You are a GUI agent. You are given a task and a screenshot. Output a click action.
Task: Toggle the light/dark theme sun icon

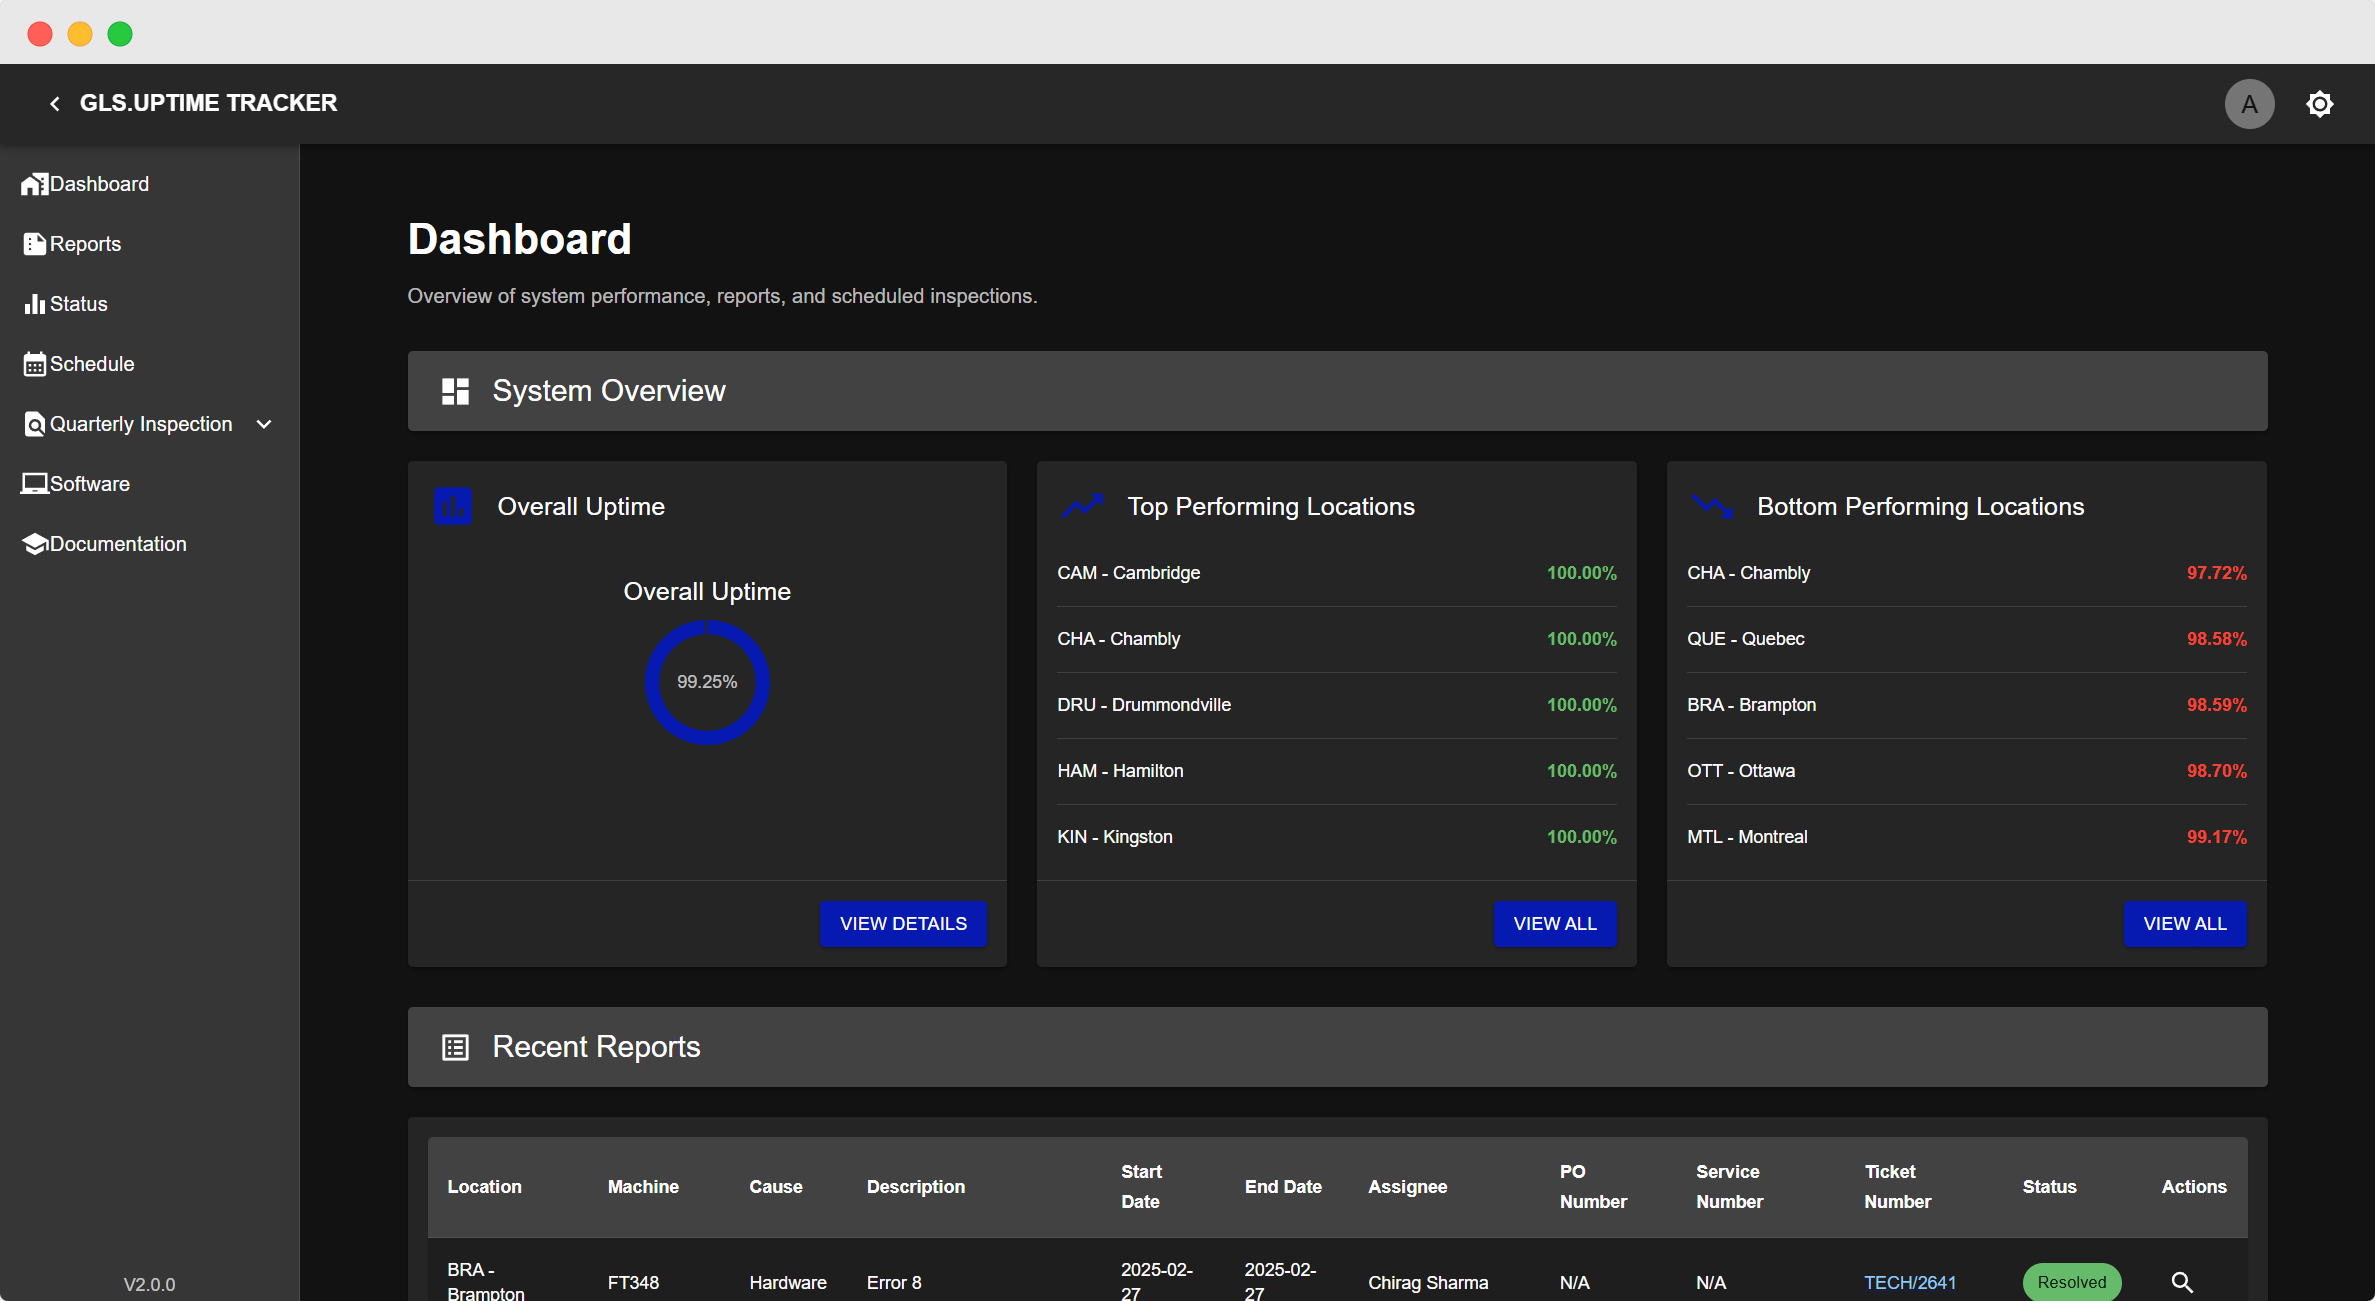tap(2319, 104)
